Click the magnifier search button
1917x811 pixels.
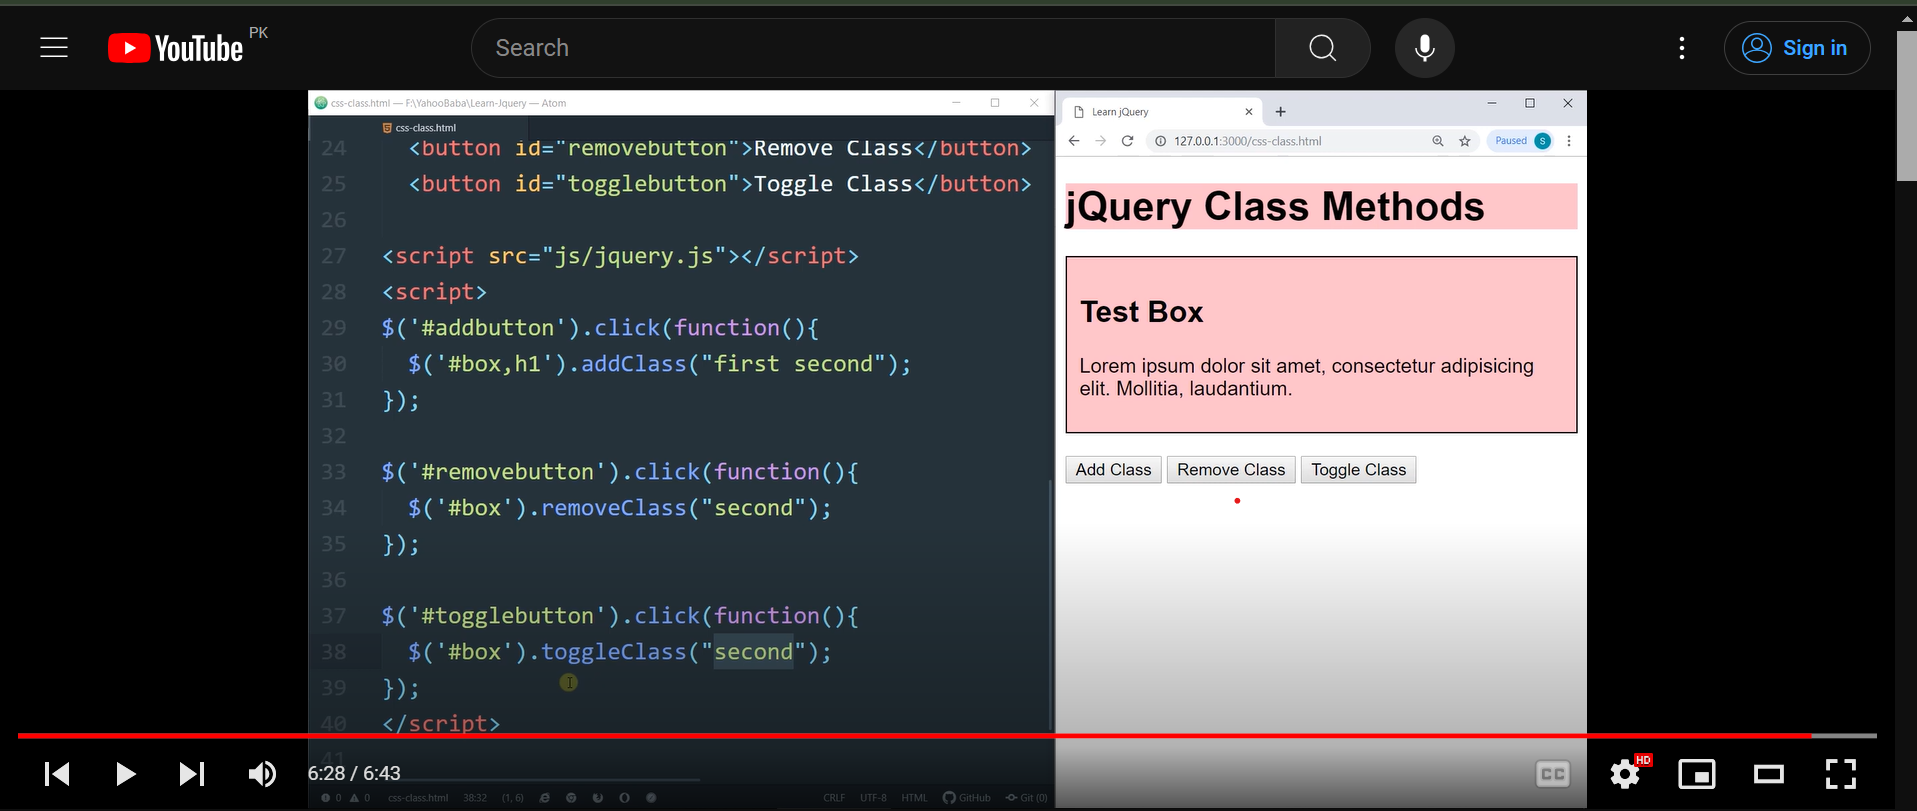click(1322, 48)
